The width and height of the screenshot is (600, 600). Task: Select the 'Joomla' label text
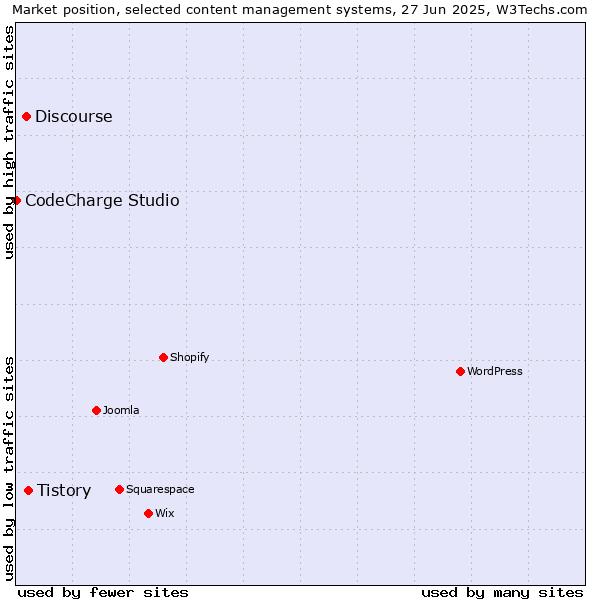(121, 410)
